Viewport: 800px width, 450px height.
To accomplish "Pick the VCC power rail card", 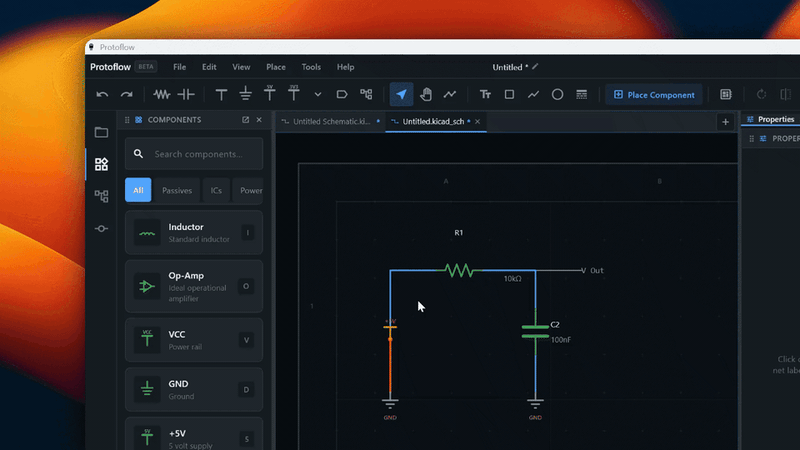I will tap(194, 340).
